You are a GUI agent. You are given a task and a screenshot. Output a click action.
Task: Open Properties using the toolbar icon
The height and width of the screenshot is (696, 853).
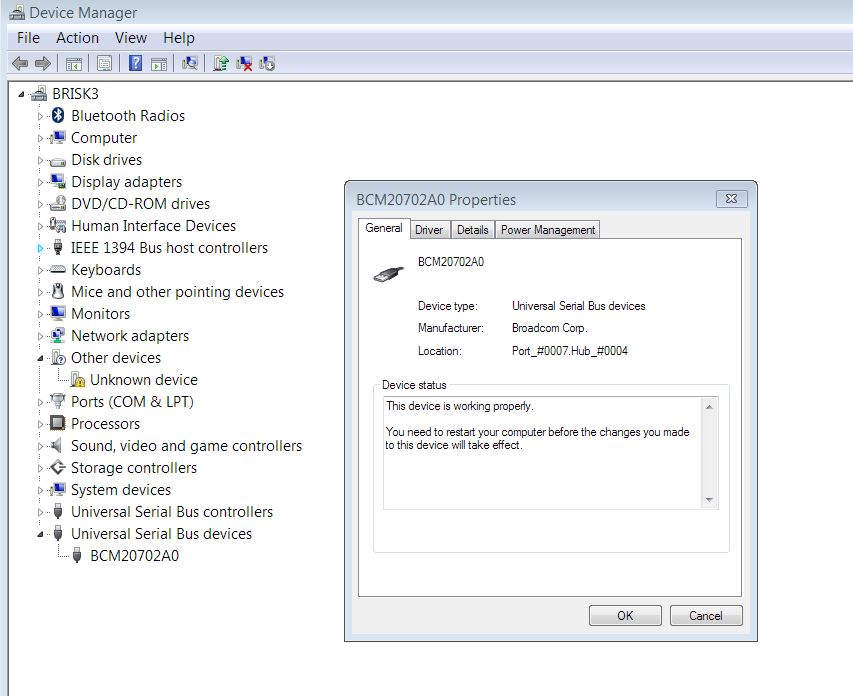103,63
